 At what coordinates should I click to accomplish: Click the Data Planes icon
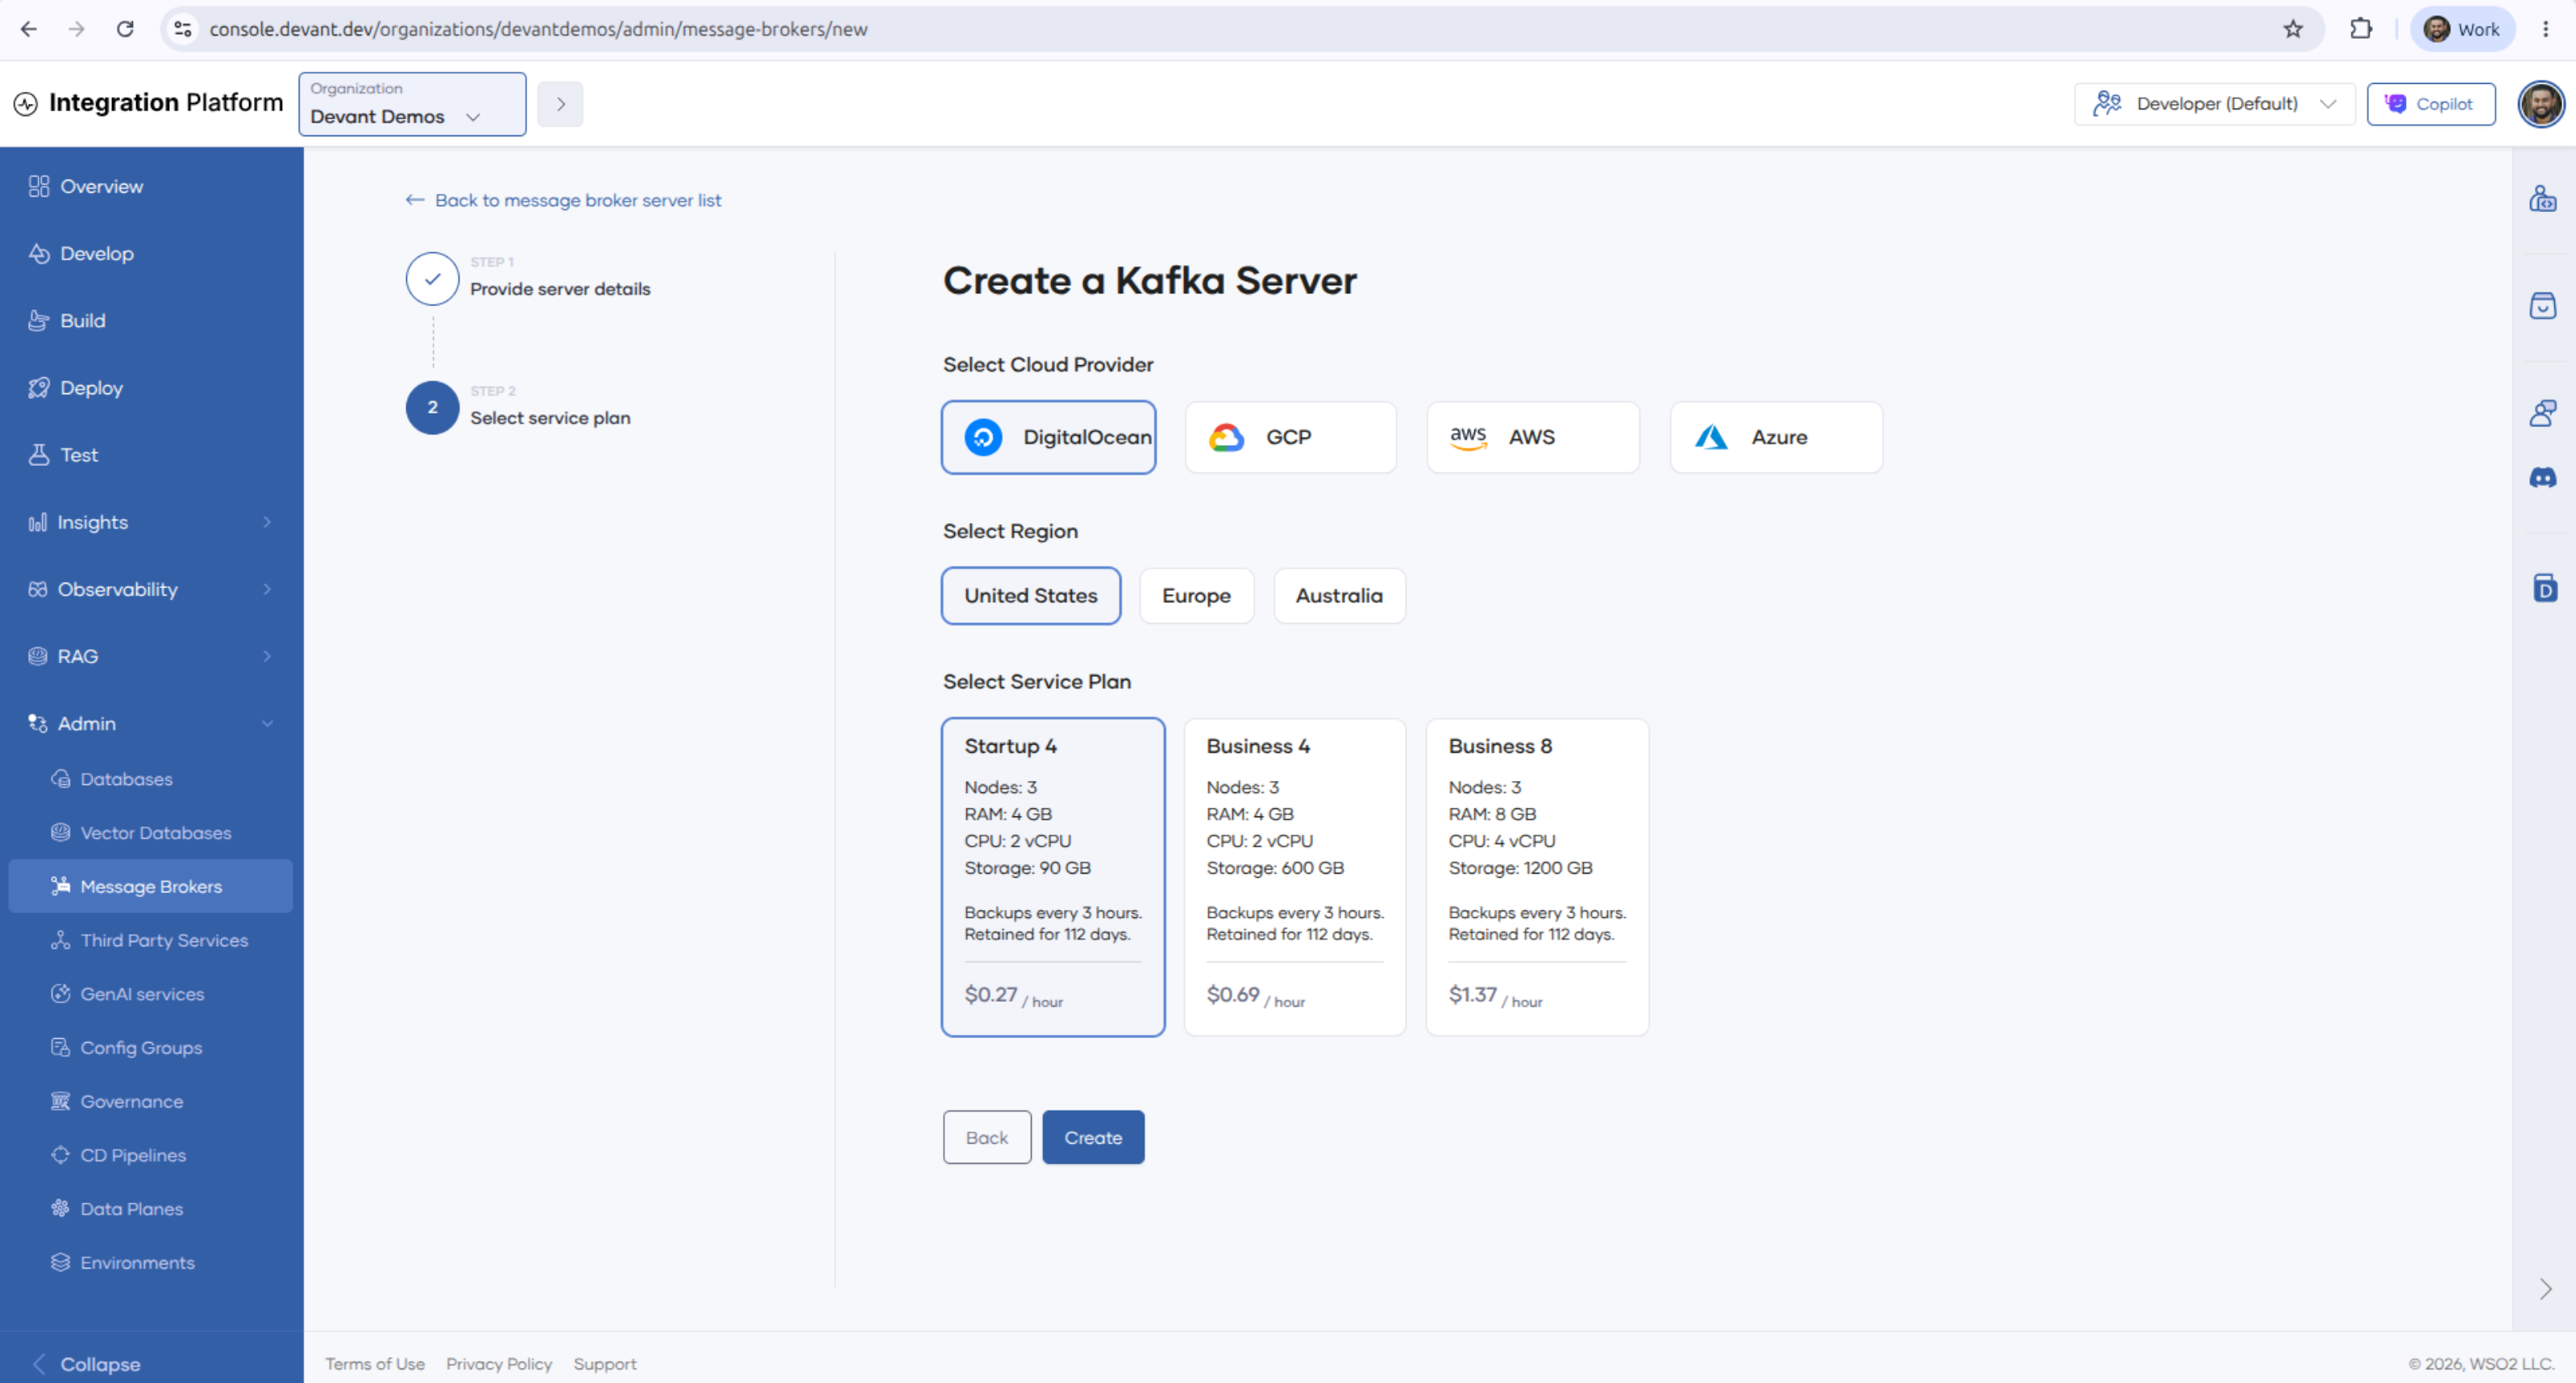(x=61, y=1208)
